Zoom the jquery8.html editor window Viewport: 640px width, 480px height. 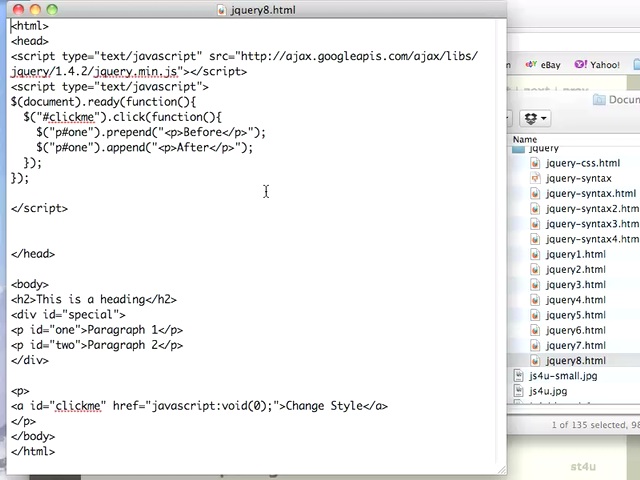52,9
